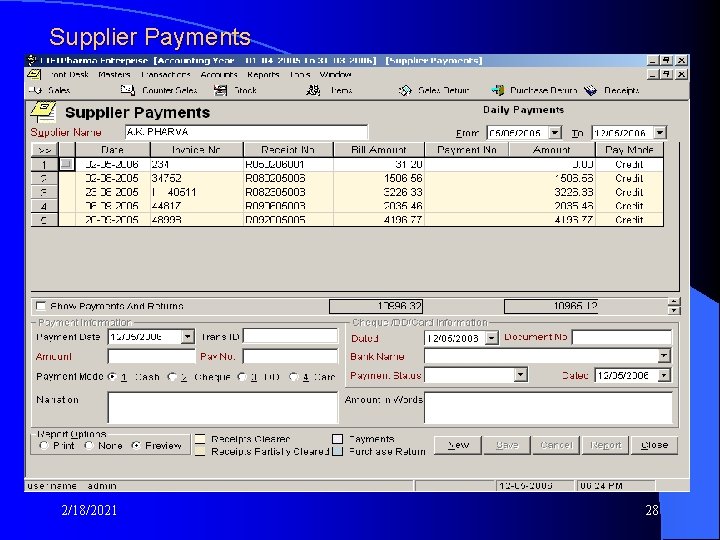The height and width of the screenshot is (540, 720).
Task: Open the Accounts menu
Action: coord(219,74)
